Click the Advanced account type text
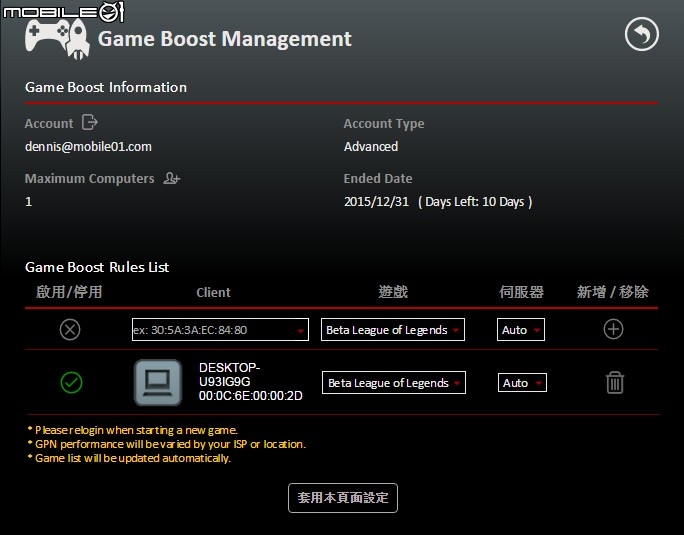The width and height of the screenshot is (684, 535). coord(371,147)
